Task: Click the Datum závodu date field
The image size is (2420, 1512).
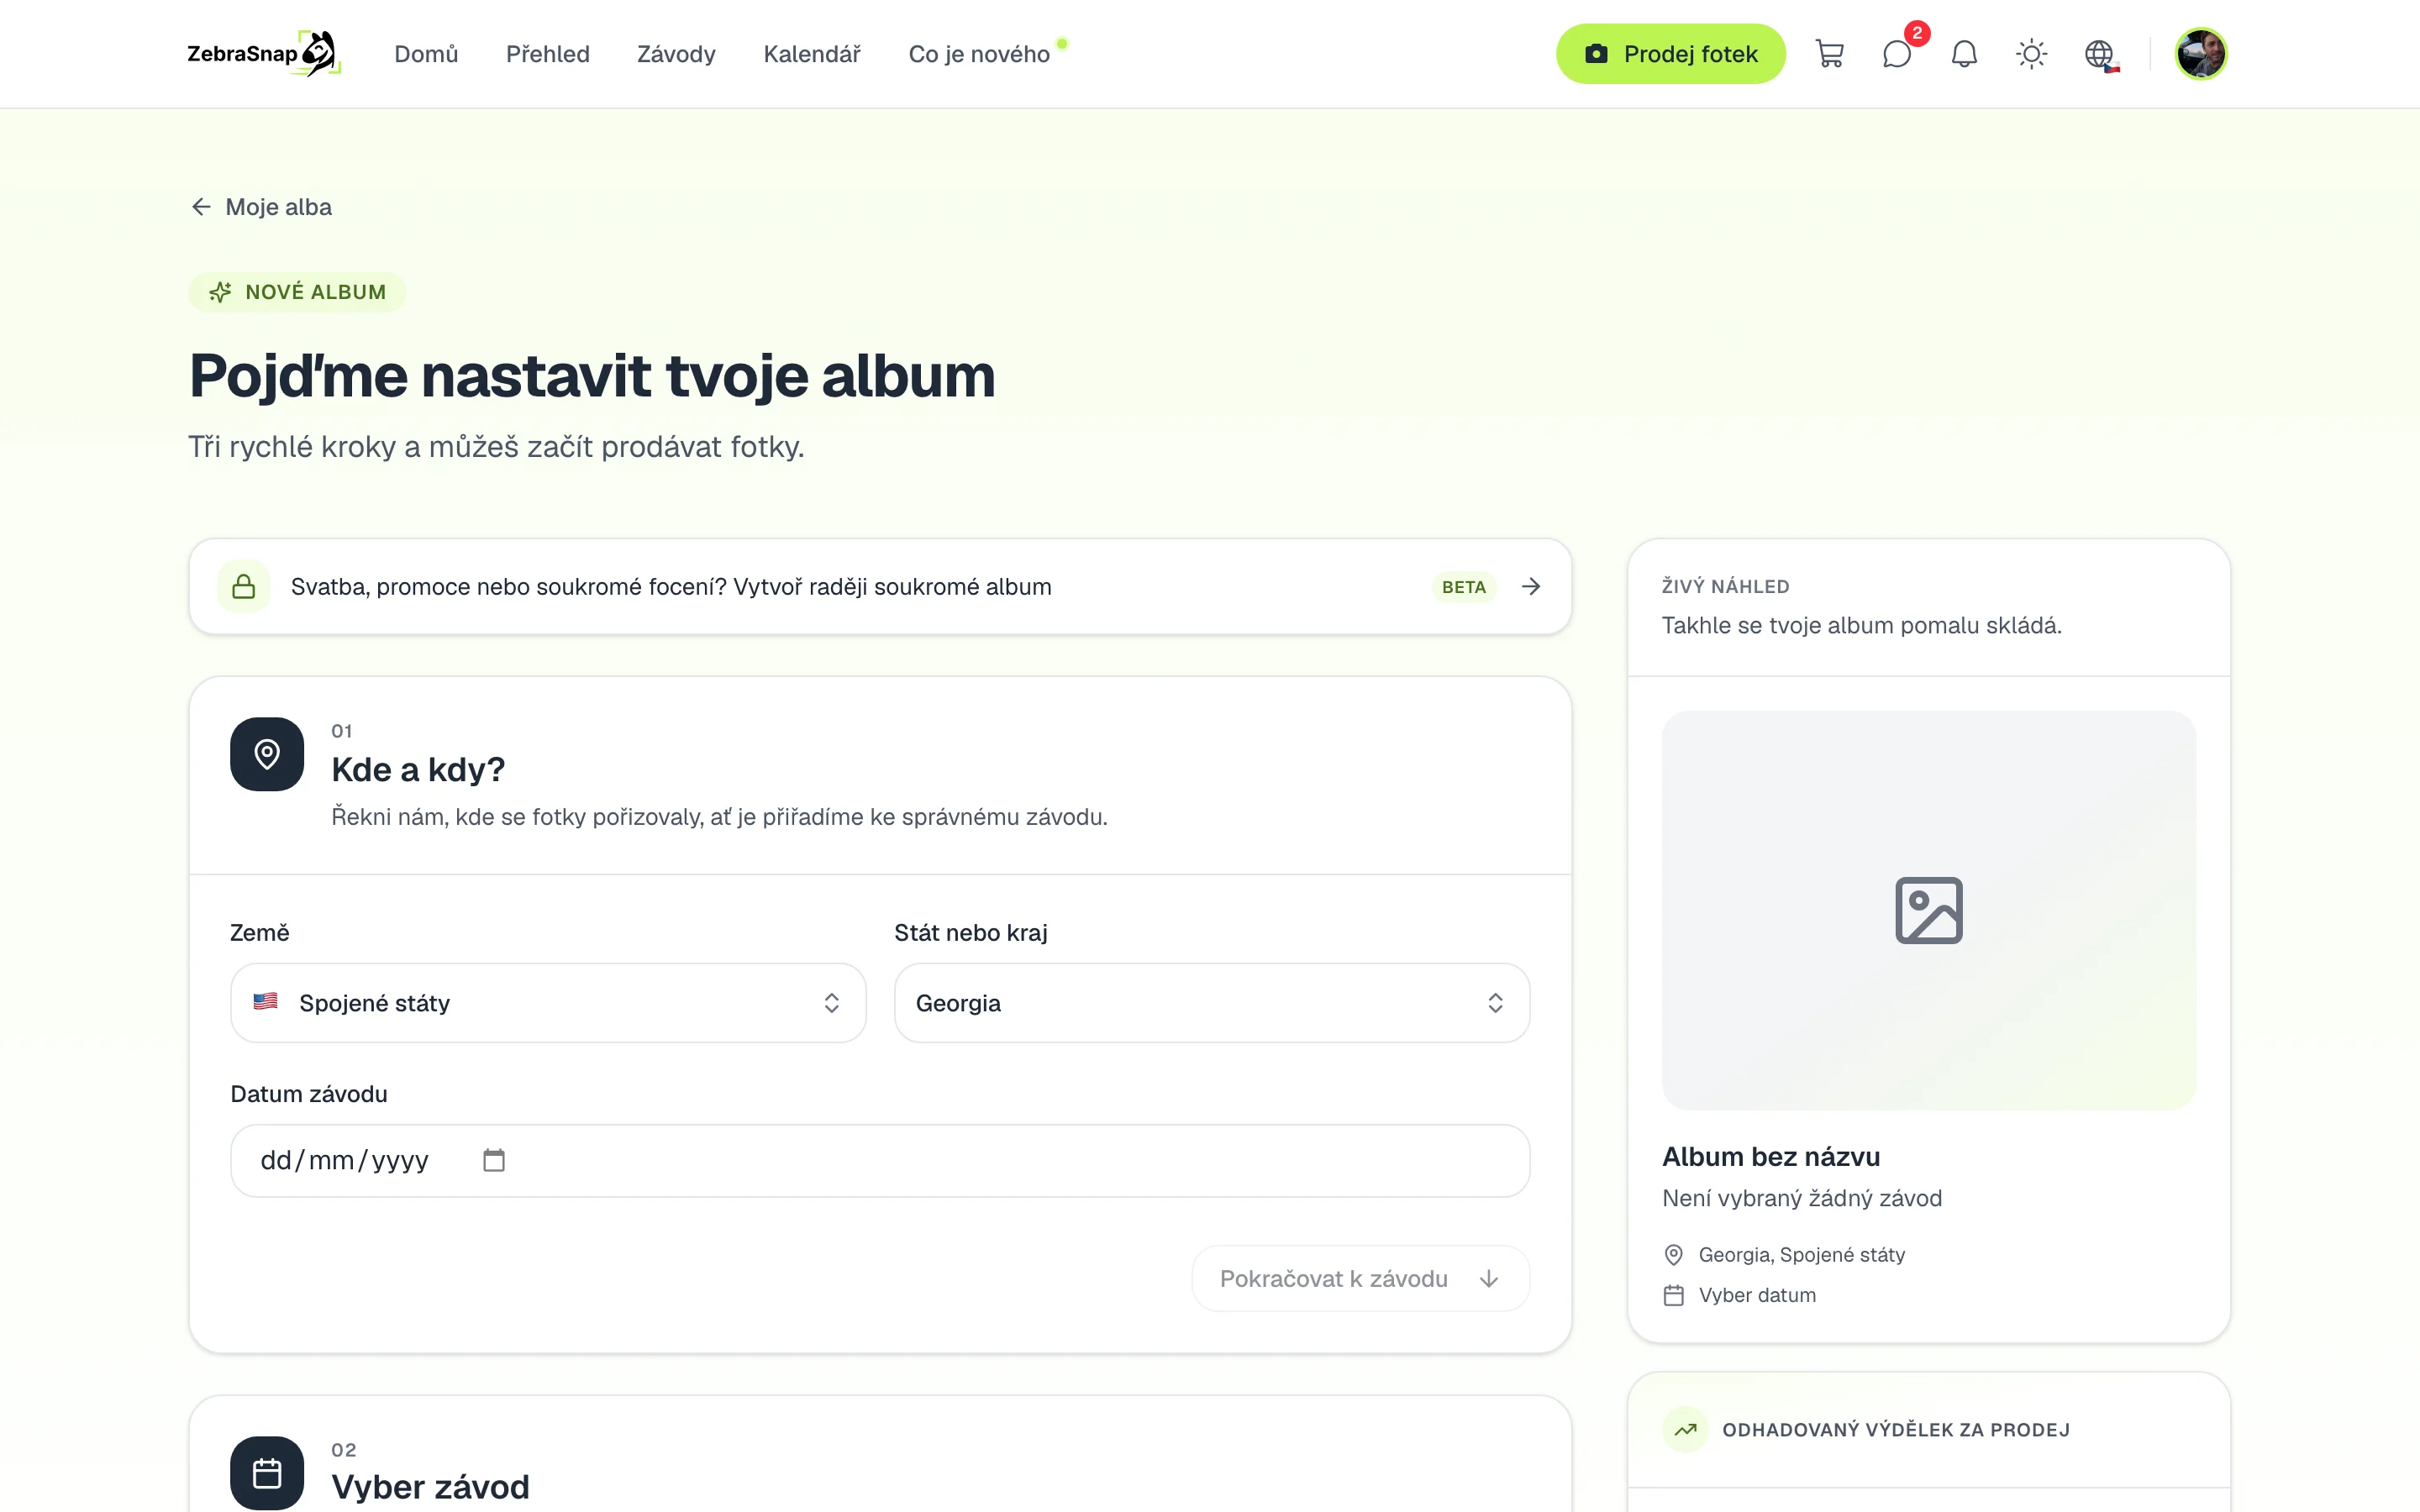Action: 880,1160
